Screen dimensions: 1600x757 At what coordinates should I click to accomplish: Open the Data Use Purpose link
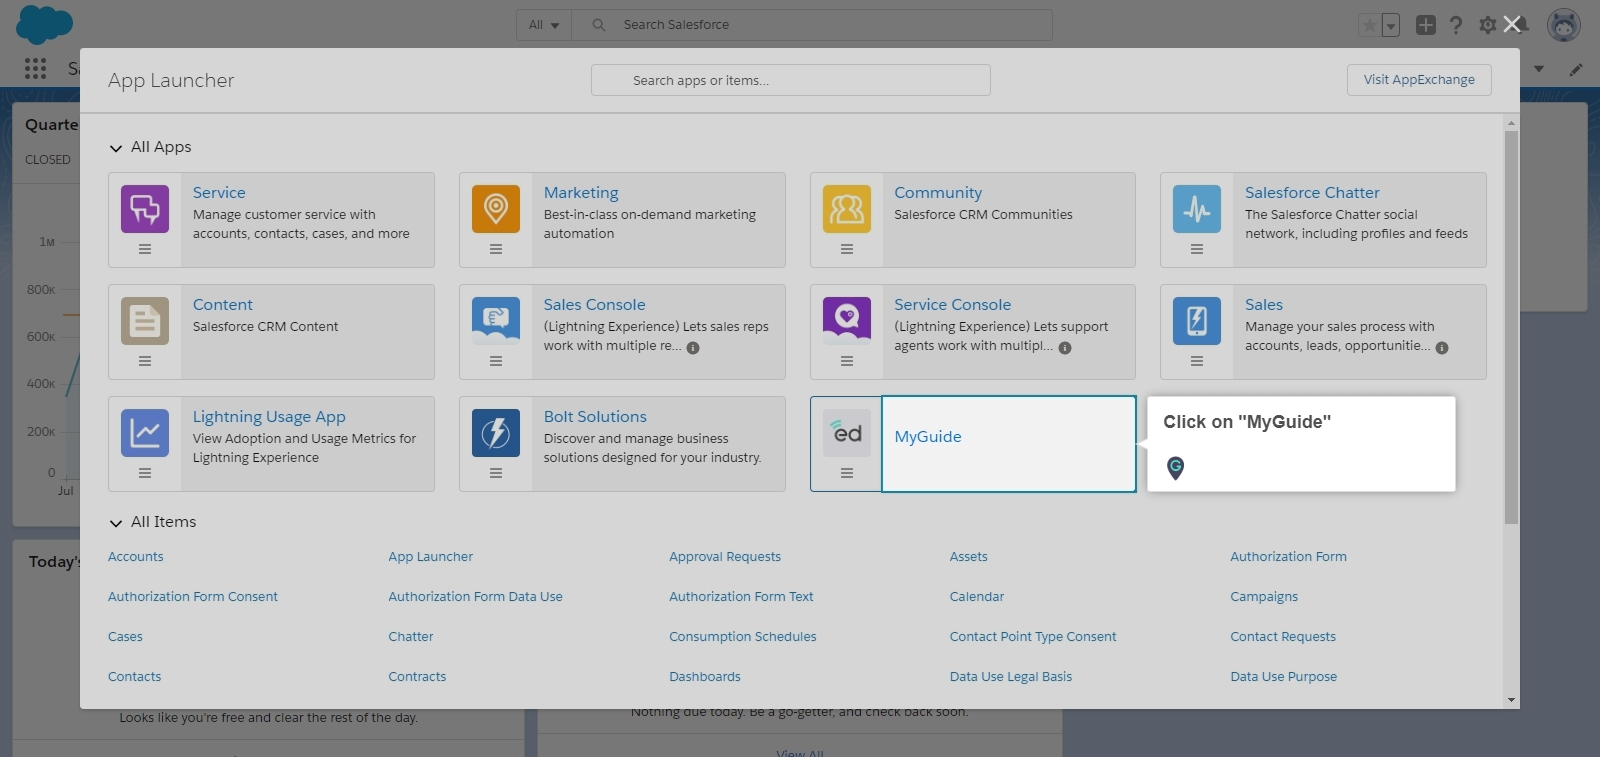tap(1284, 677)
